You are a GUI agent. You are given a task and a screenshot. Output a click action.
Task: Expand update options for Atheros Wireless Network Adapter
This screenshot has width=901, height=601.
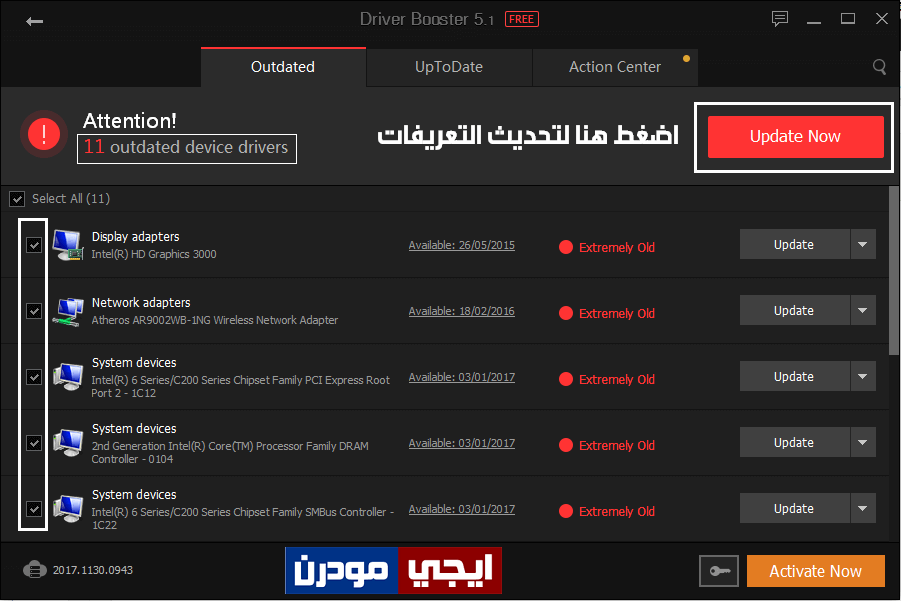pyautogui.click(x=863, y=311)
